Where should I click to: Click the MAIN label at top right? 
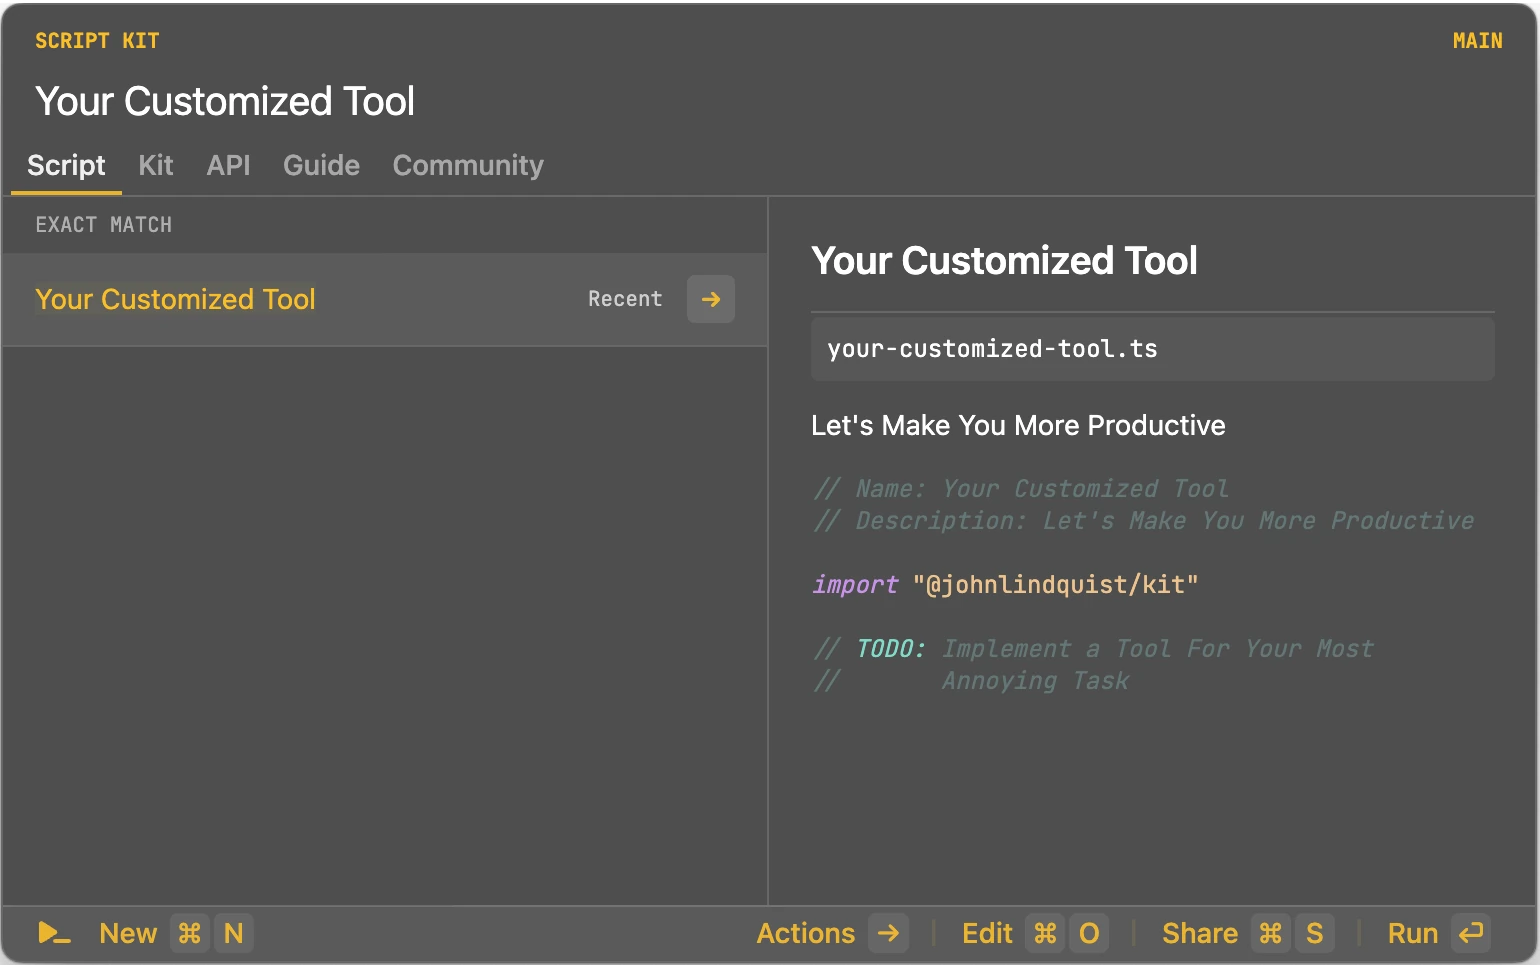[1477, 41]
